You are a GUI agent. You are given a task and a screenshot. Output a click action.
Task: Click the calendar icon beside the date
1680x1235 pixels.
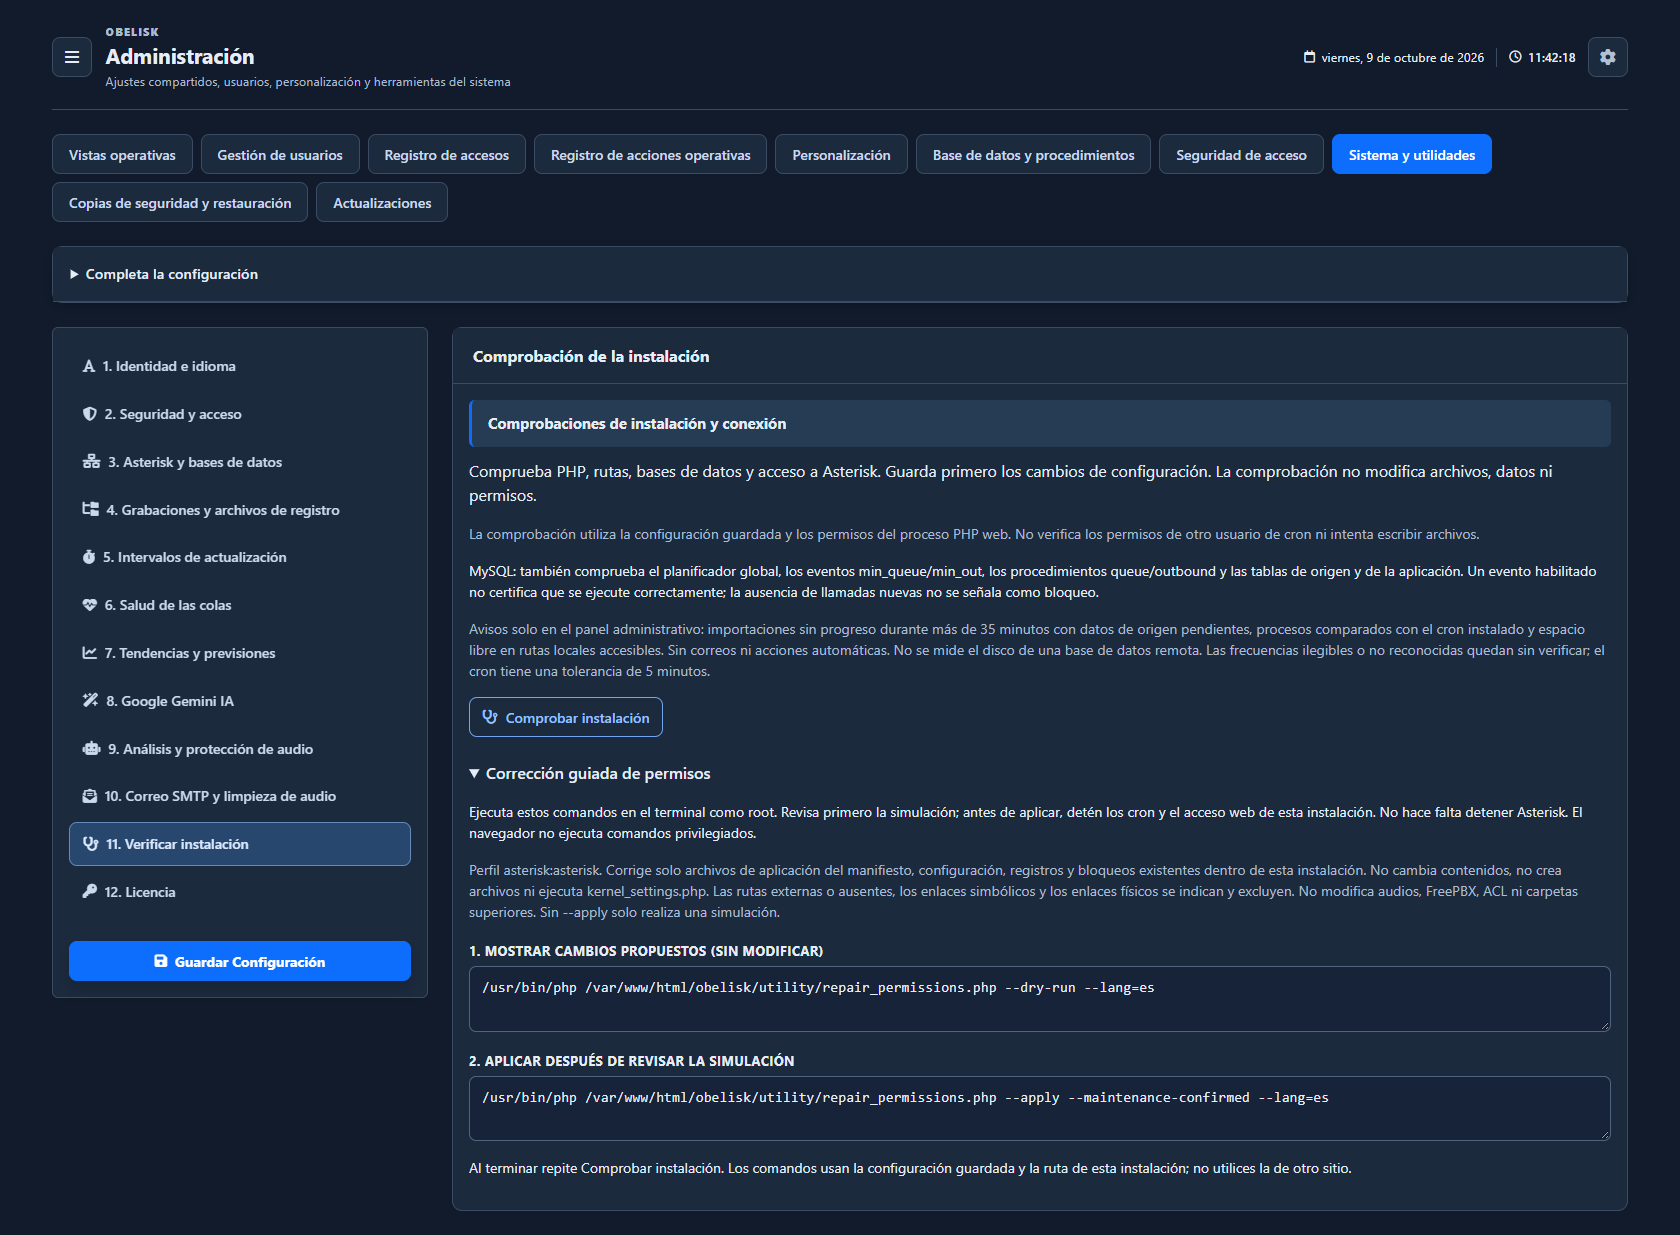coord(1309,57)
